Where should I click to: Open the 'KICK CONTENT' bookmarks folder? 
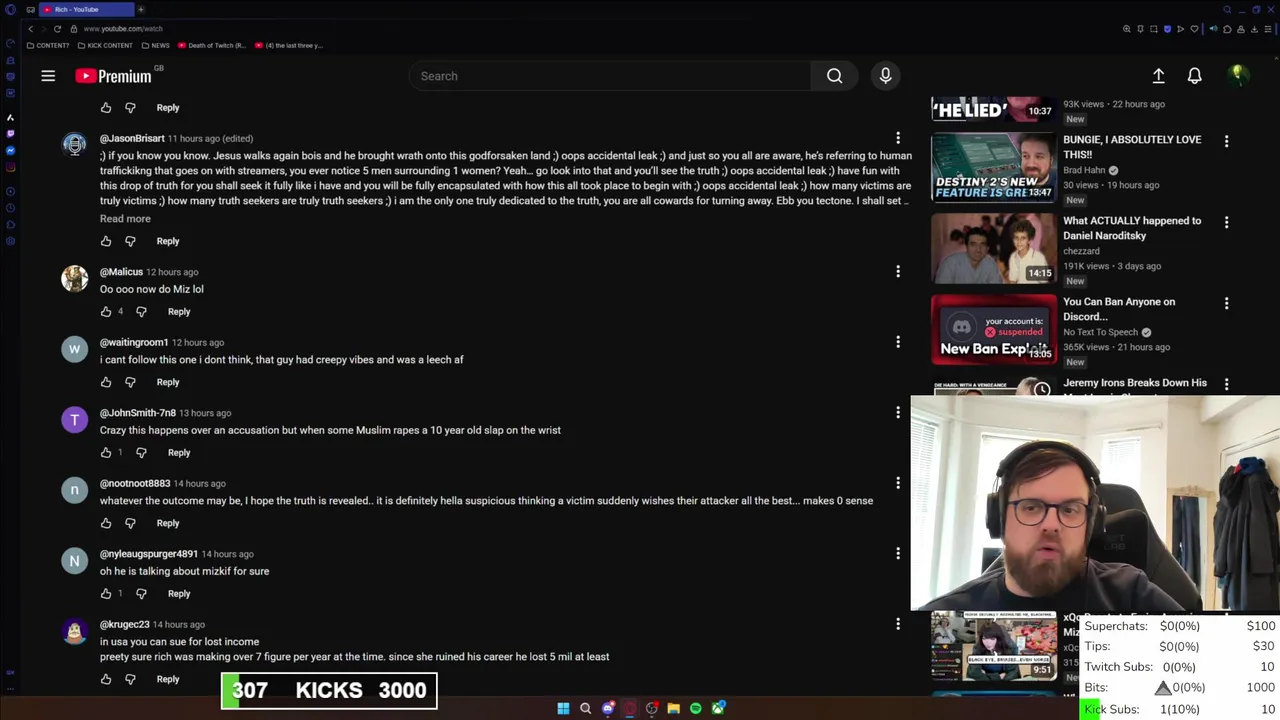pyautogui.click(x=104, y=45)
